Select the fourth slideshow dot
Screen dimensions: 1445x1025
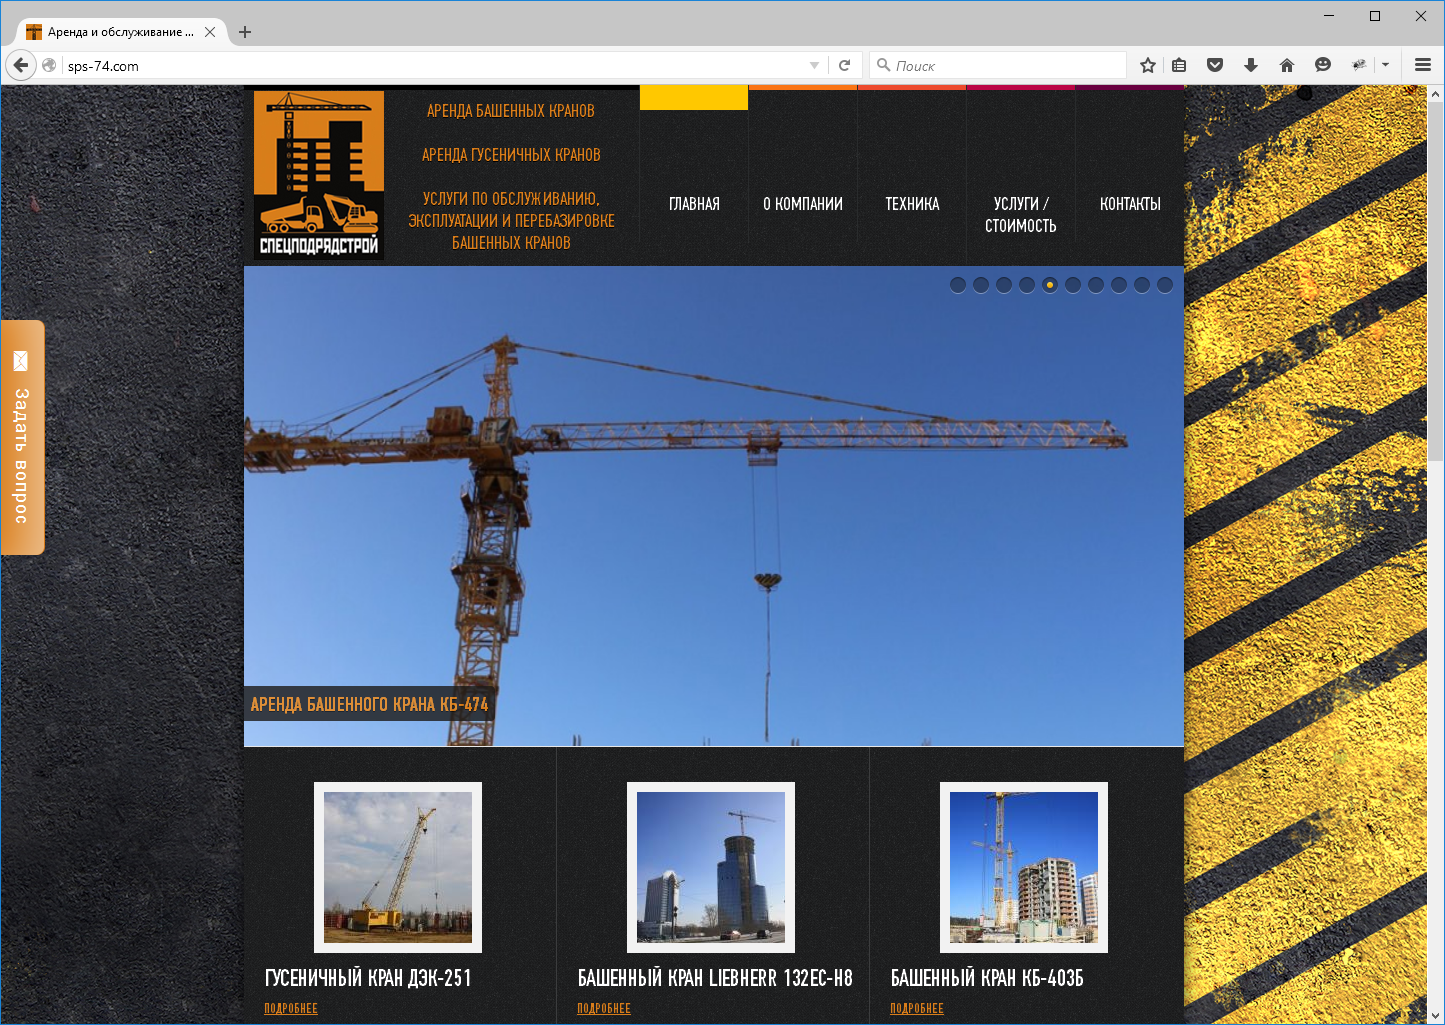(x=1027, y=285)
